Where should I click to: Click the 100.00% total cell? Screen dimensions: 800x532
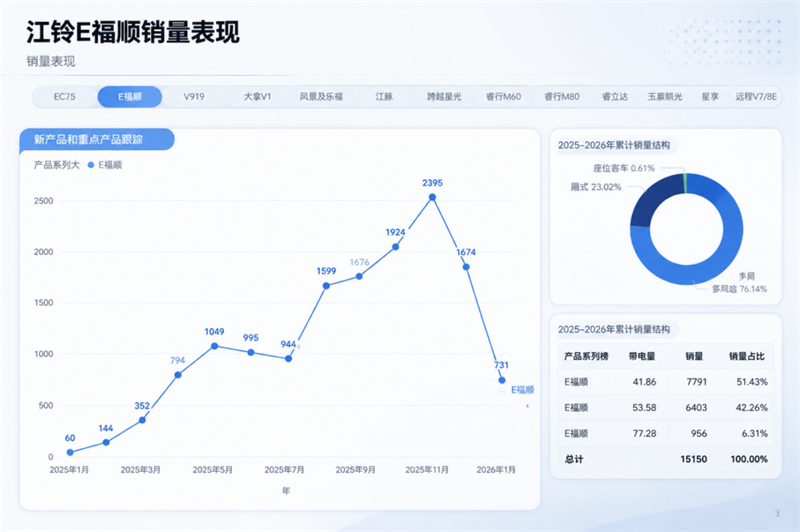(x=749, y=459)
